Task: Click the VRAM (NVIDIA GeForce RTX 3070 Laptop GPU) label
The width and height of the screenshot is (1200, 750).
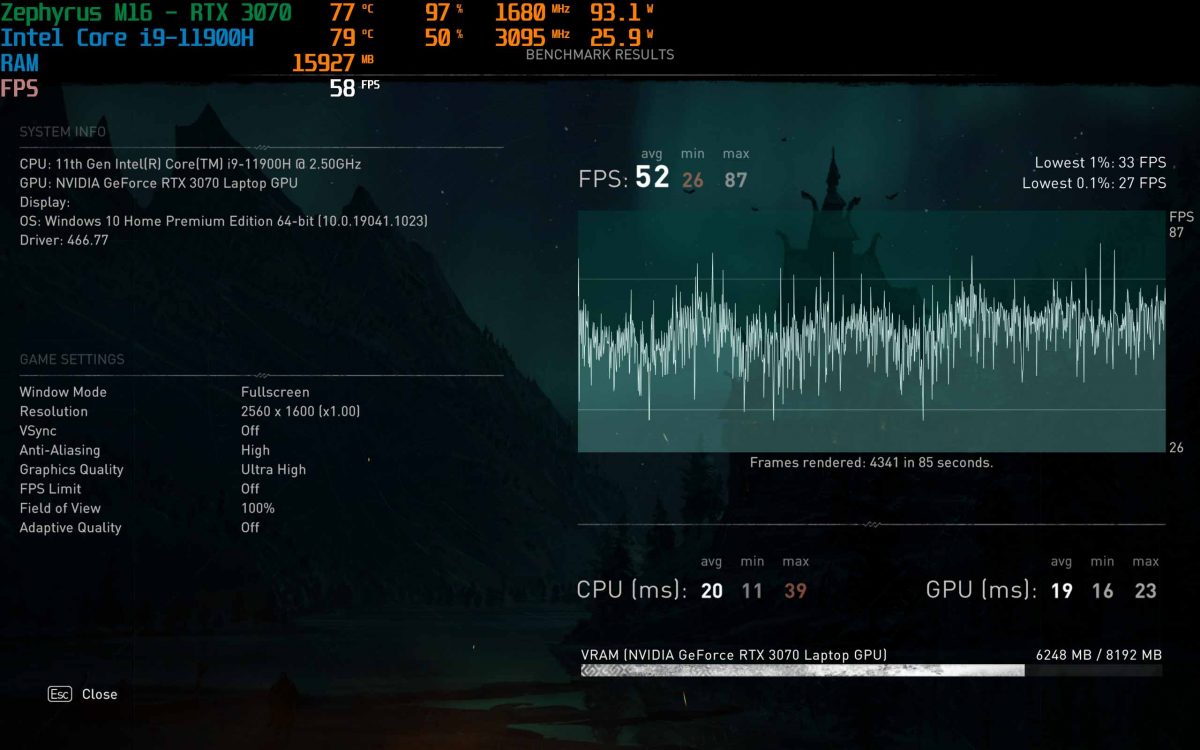Action: coord(733,655)
